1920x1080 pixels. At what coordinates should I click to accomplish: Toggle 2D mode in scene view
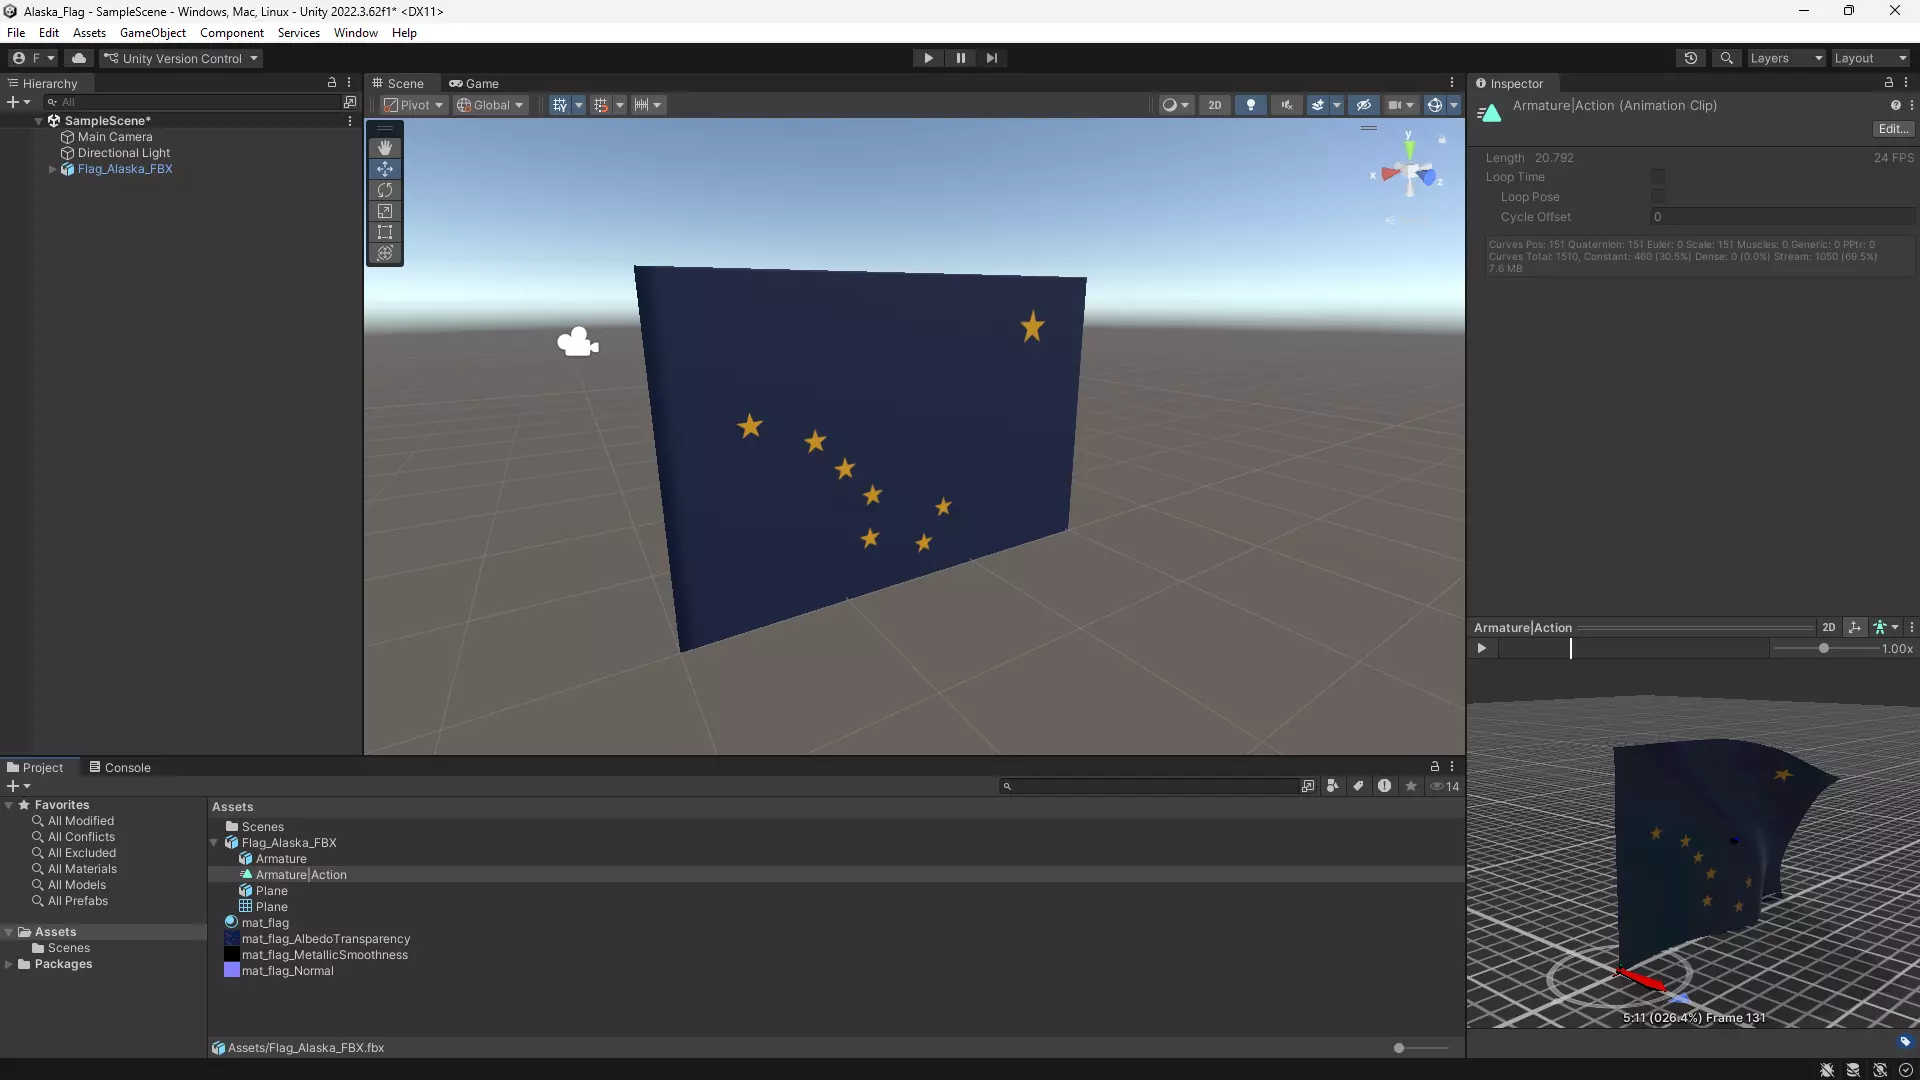pyautogui.click(x=1215, y=105)
